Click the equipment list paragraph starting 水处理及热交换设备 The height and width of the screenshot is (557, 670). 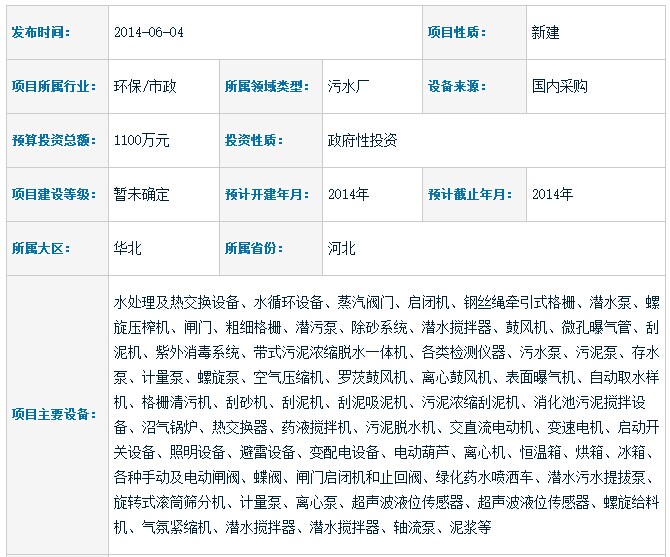click(x=387, y=415)
